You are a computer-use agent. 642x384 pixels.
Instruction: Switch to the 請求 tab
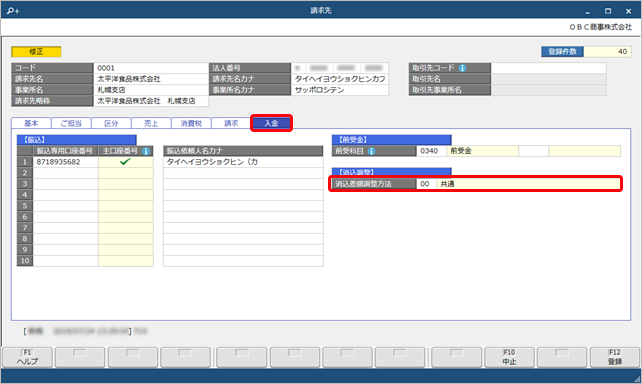pos(231,123)
